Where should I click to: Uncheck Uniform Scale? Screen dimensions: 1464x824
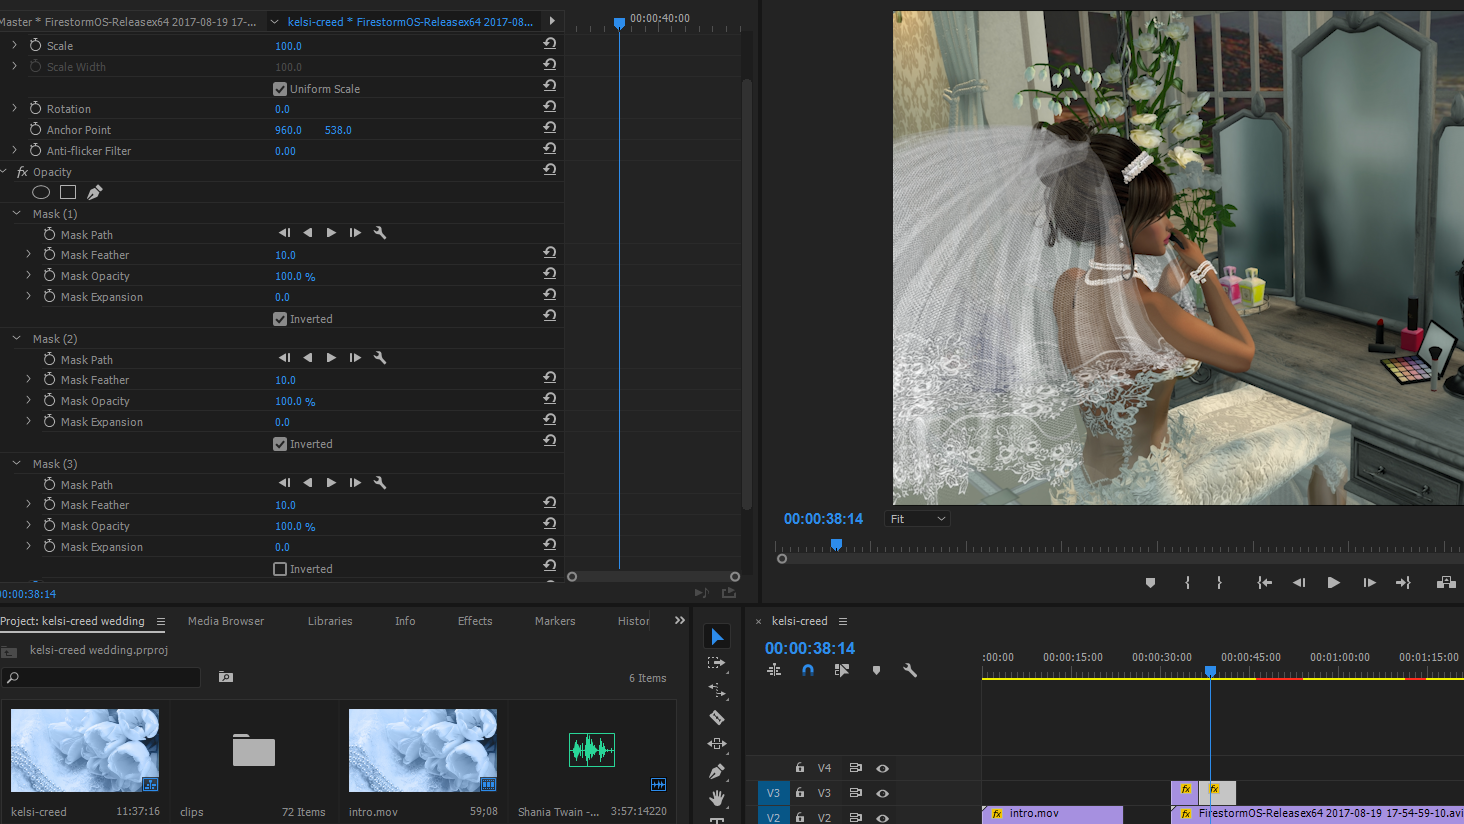[280, 89]
